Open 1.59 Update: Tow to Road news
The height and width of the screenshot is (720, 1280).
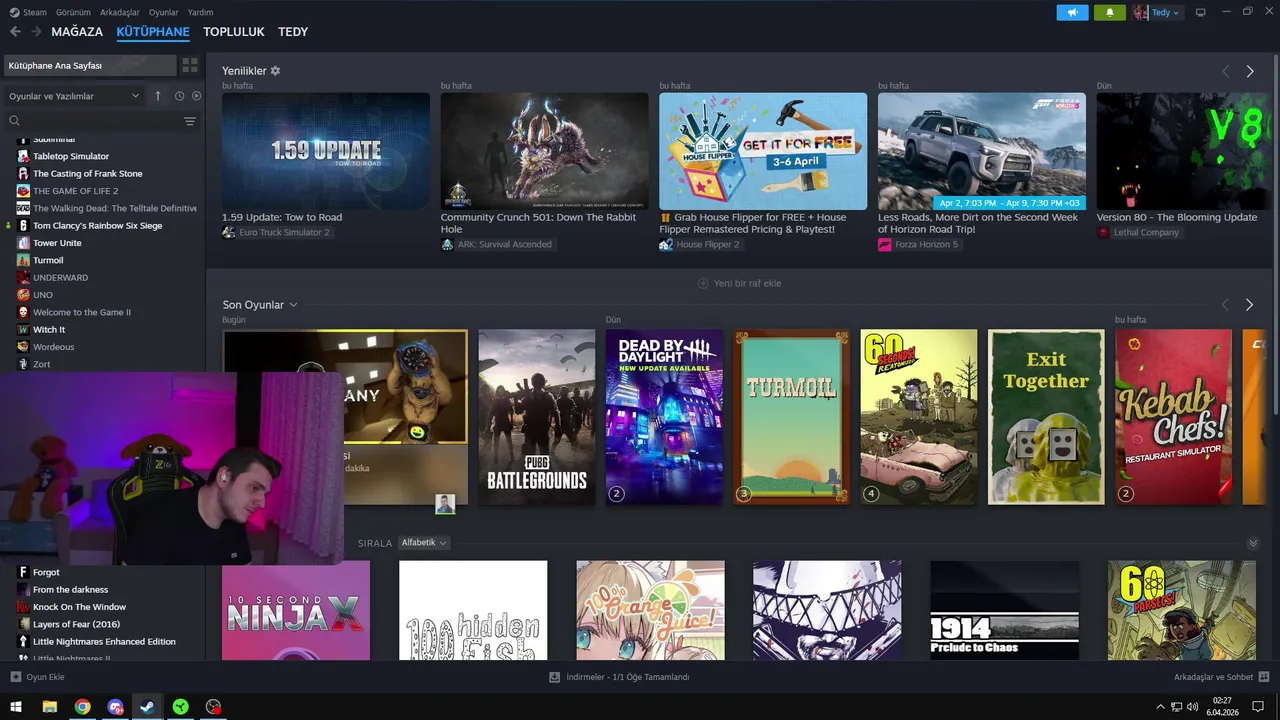coord(326,151)
